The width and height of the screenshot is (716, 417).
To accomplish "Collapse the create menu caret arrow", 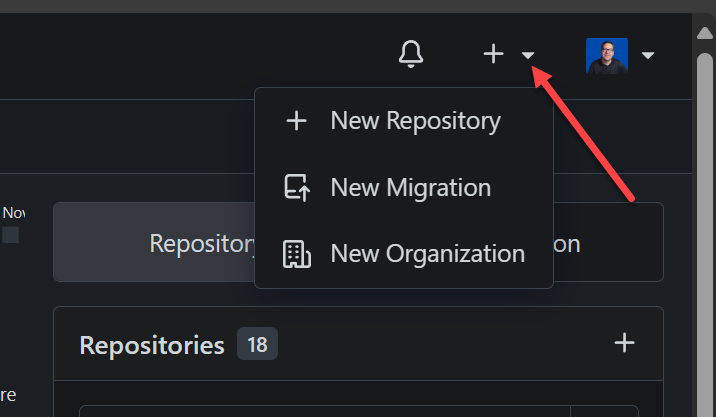I will point(528,56).
